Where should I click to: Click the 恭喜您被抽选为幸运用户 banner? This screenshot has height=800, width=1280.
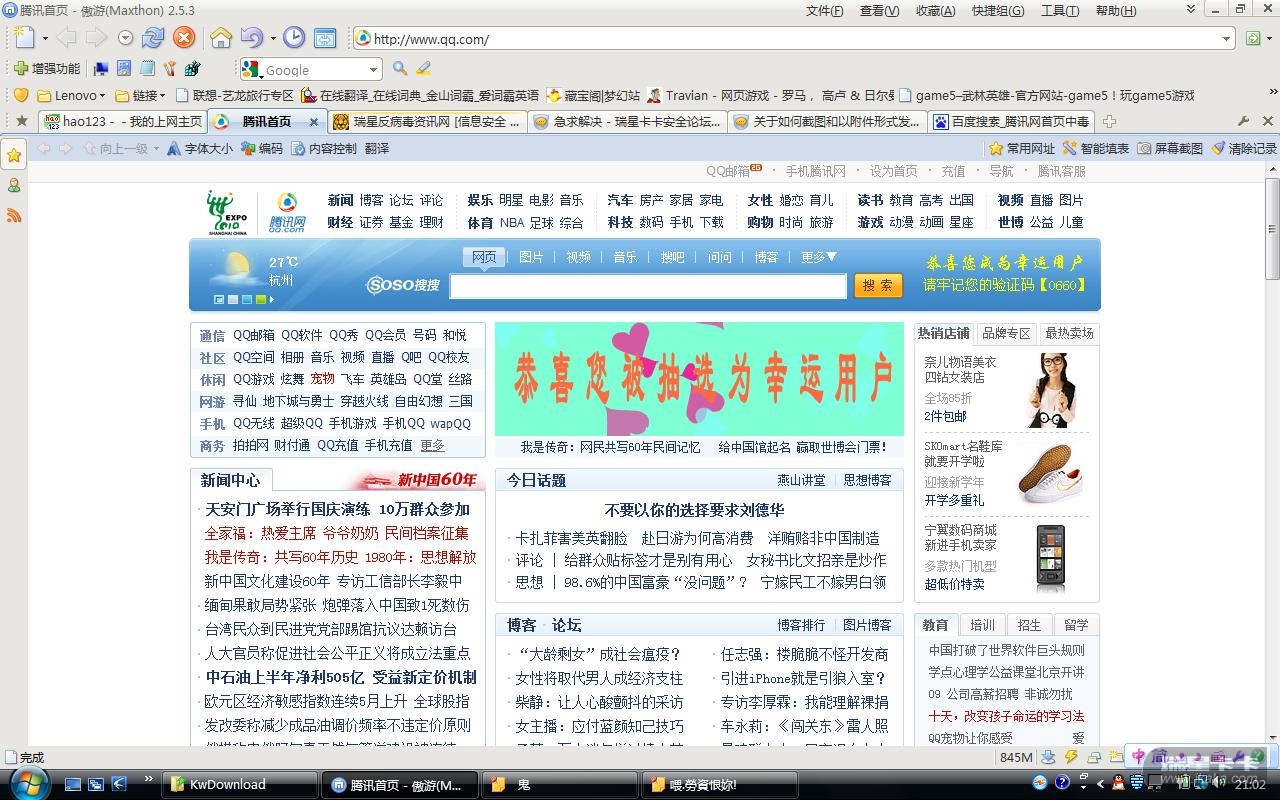(699, 378)
